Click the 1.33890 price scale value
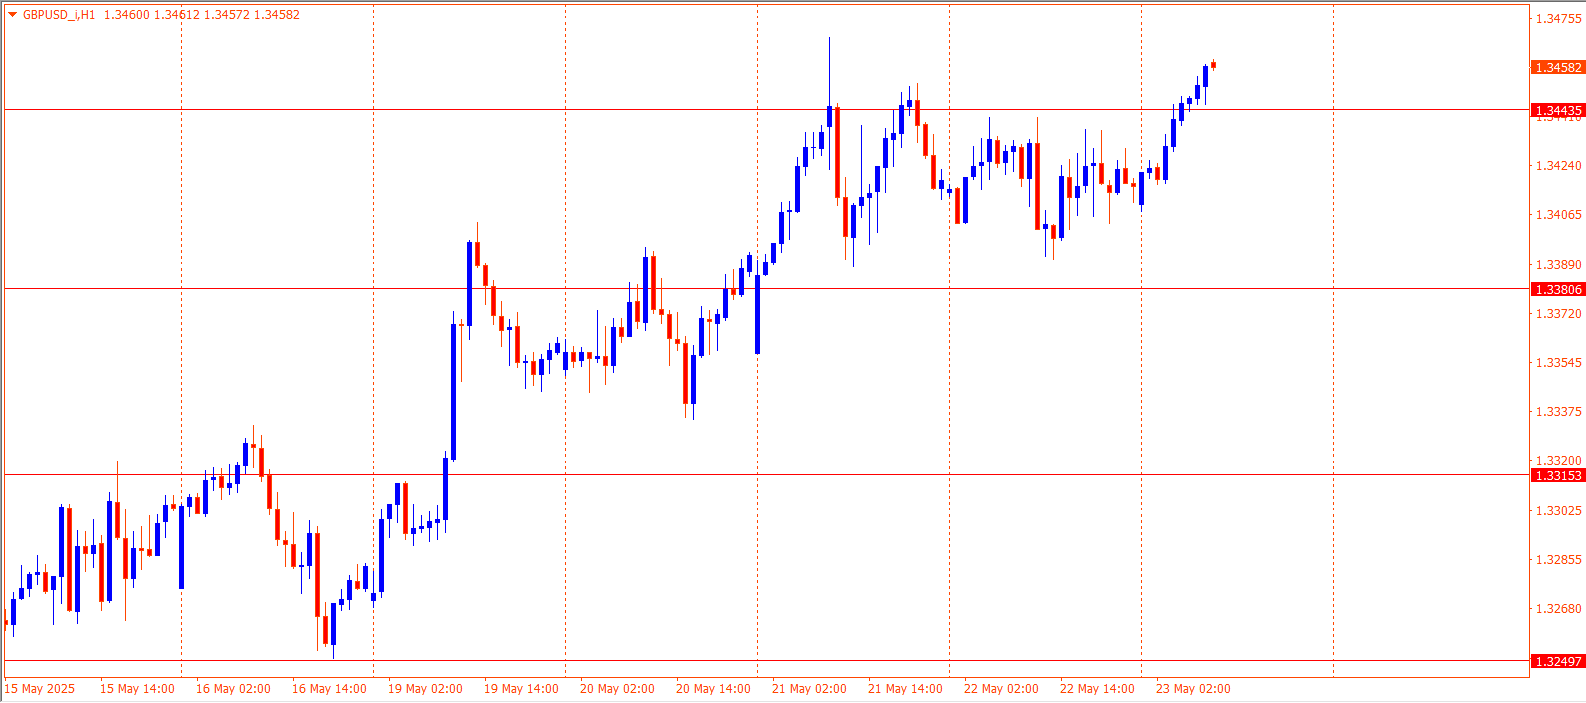Viewport: 1586px width, 703px height. pyautogui.click(x=1559, y=264)
